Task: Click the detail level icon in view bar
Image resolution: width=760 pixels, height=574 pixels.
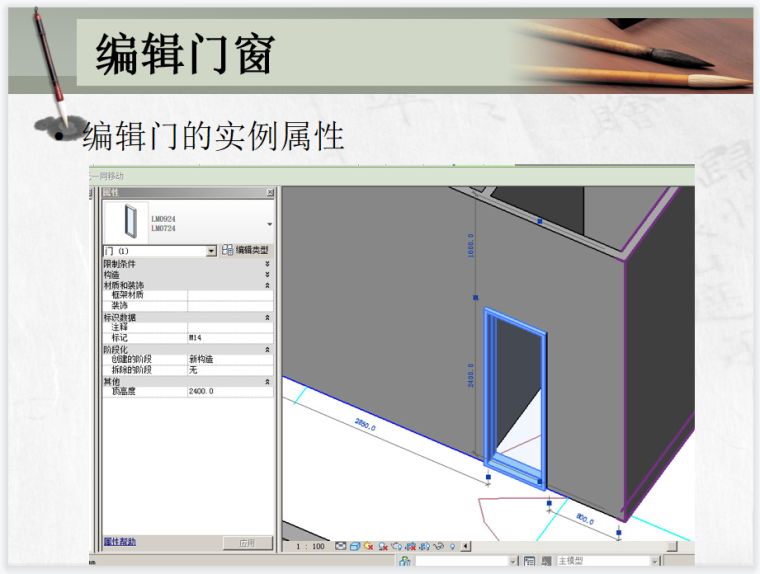Action: point(341,547)
